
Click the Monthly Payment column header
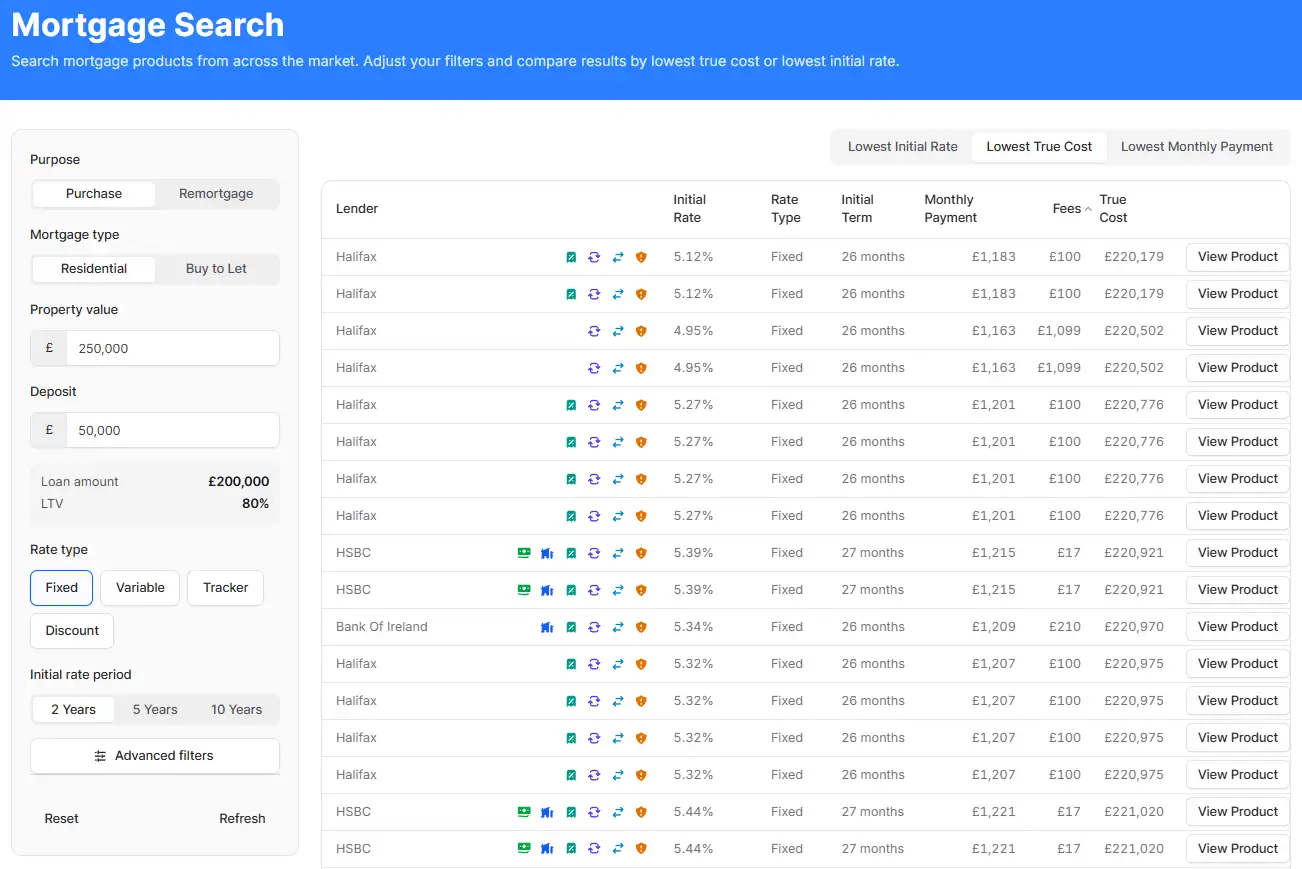pos(951,209)
